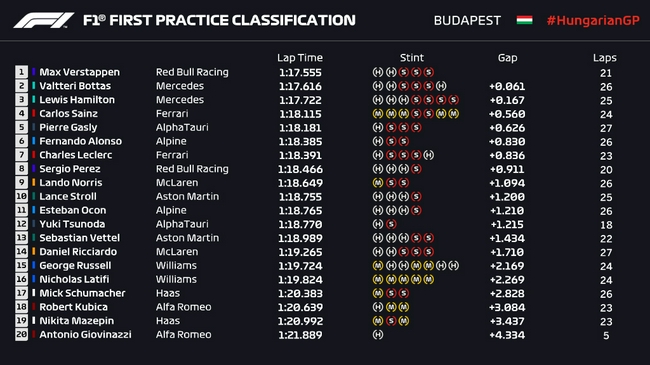This screenshot has width=650, height=365.
Task: Click Max Verstappen's team color bar
Action: click(x=34, y=72)
